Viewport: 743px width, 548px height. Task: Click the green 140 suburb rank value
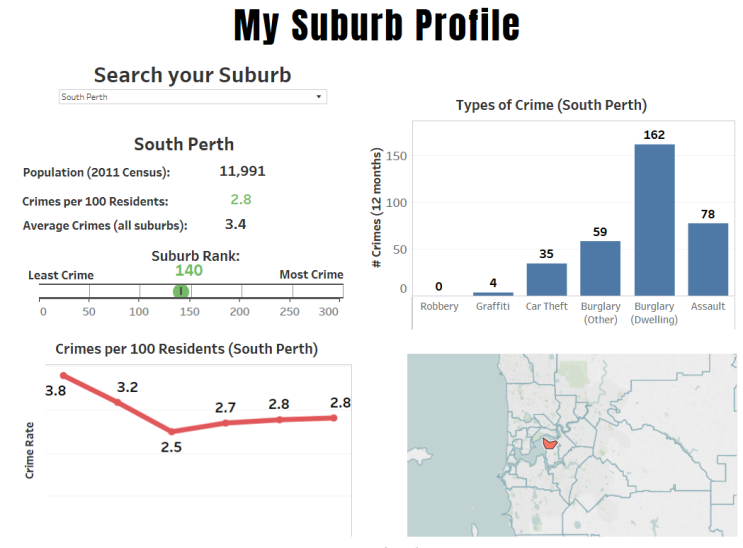(x=189, y=270)
